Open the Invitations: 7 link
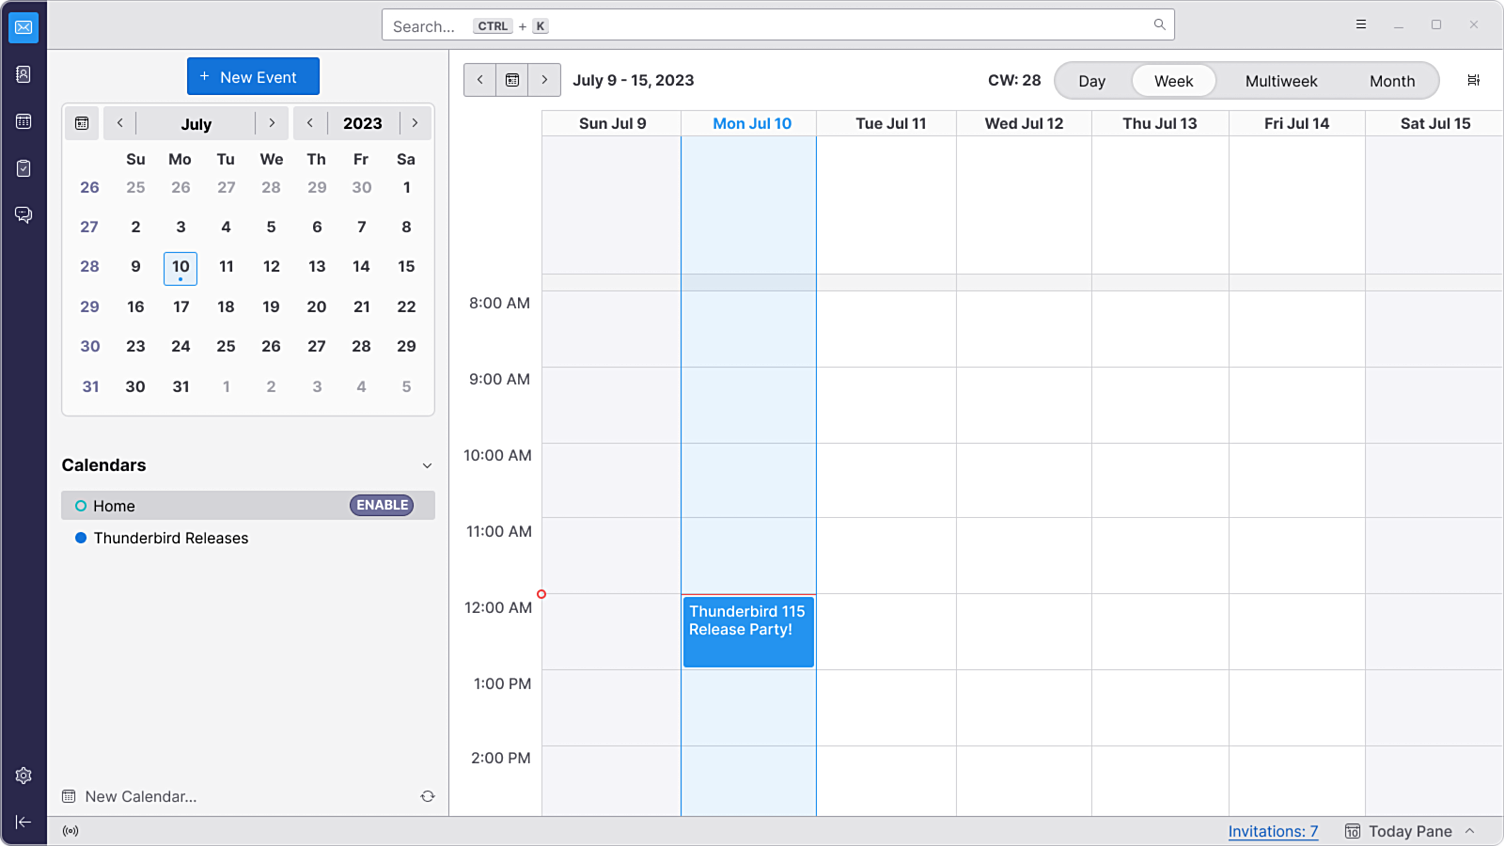Viewport: 1504px width, 846px height. pyautogui.click(x=1273, y=831)
